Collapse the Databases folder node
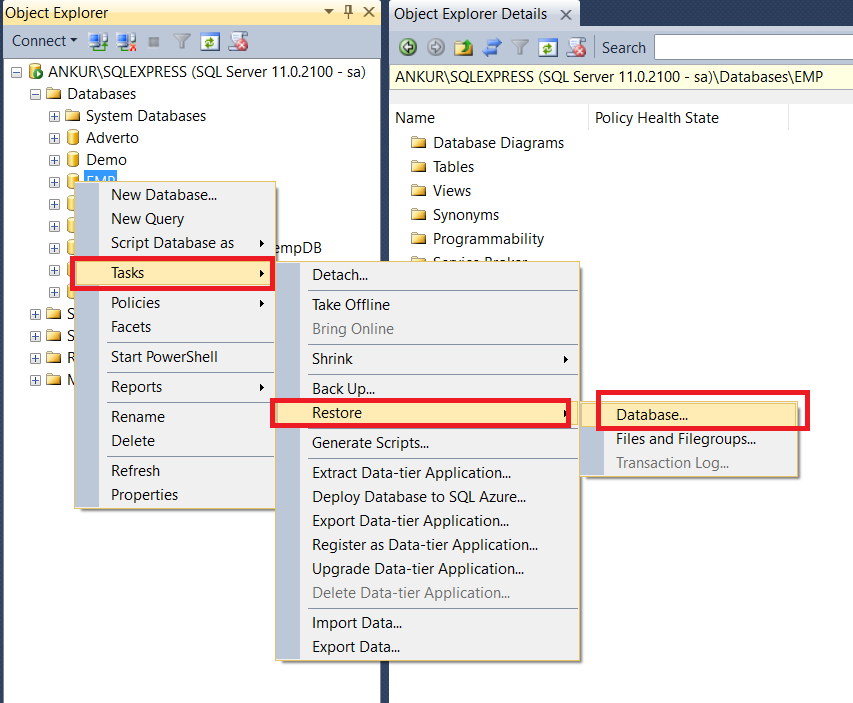The width and height of the screenshot is (853, 703). 35,94
